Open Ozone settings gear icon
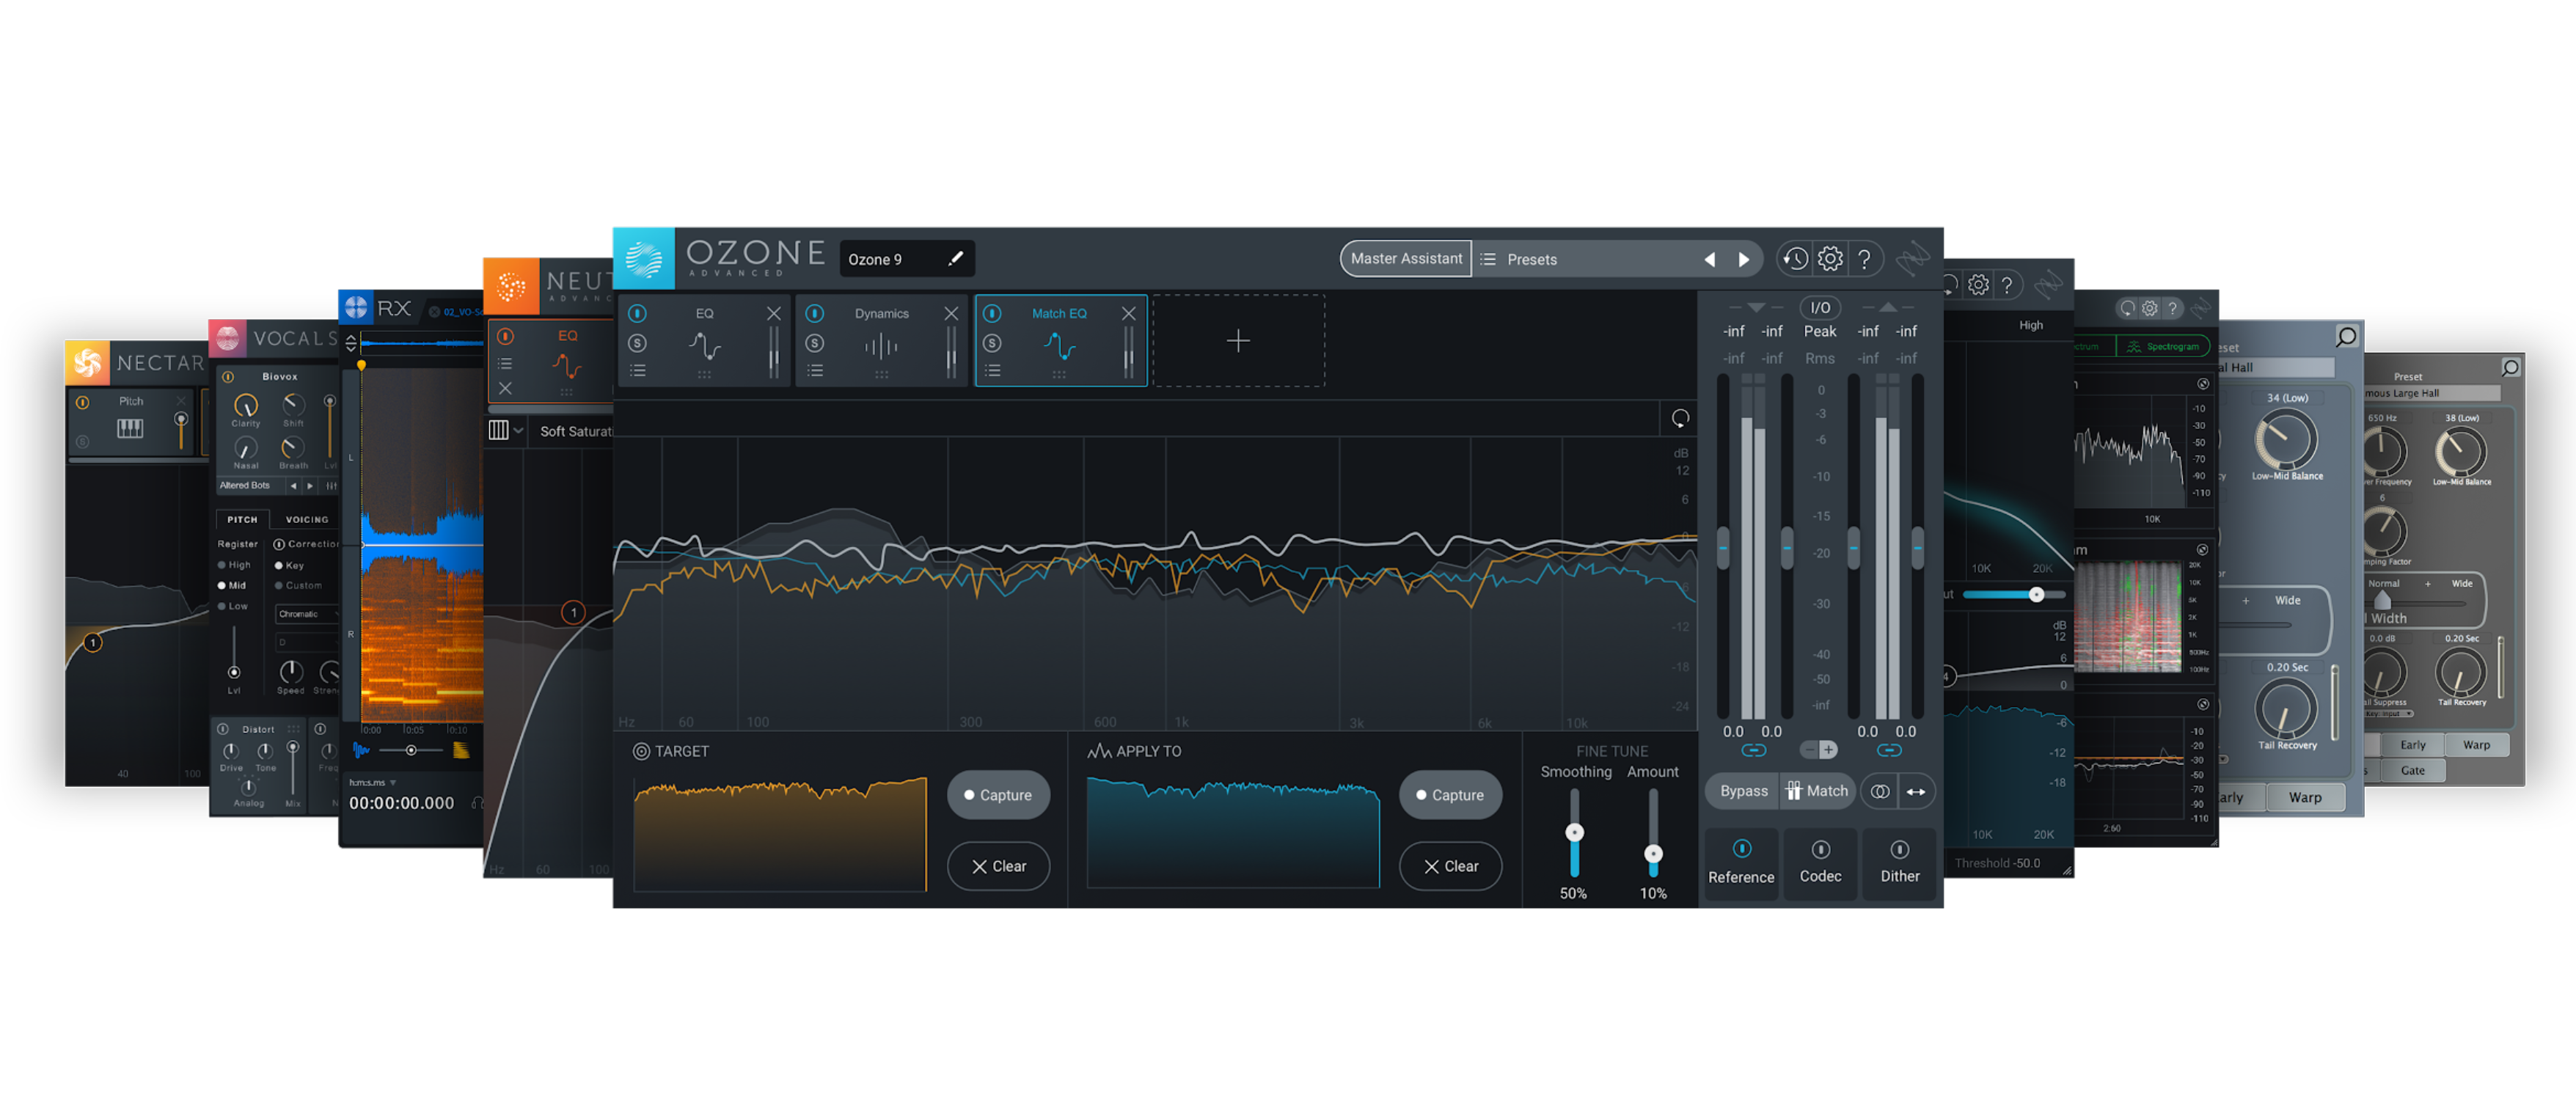The width and height of the screenshot is (2576, 1106). pos(1830,259)
